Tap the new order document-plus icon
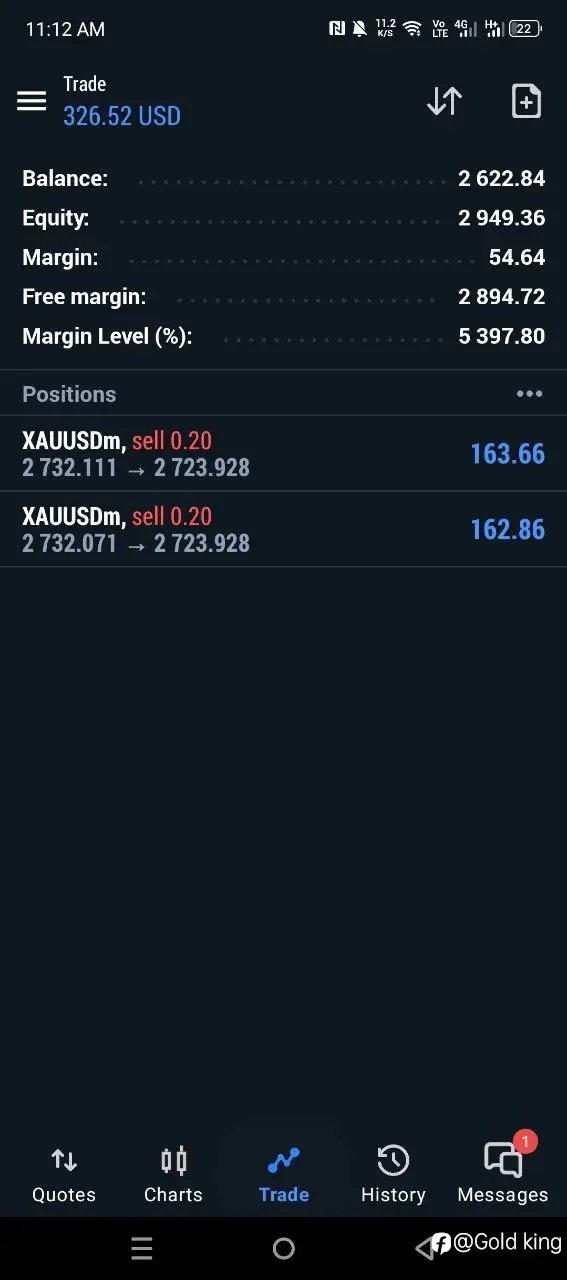The width and height of the screenshot is (567, 1280). point(526,101)
